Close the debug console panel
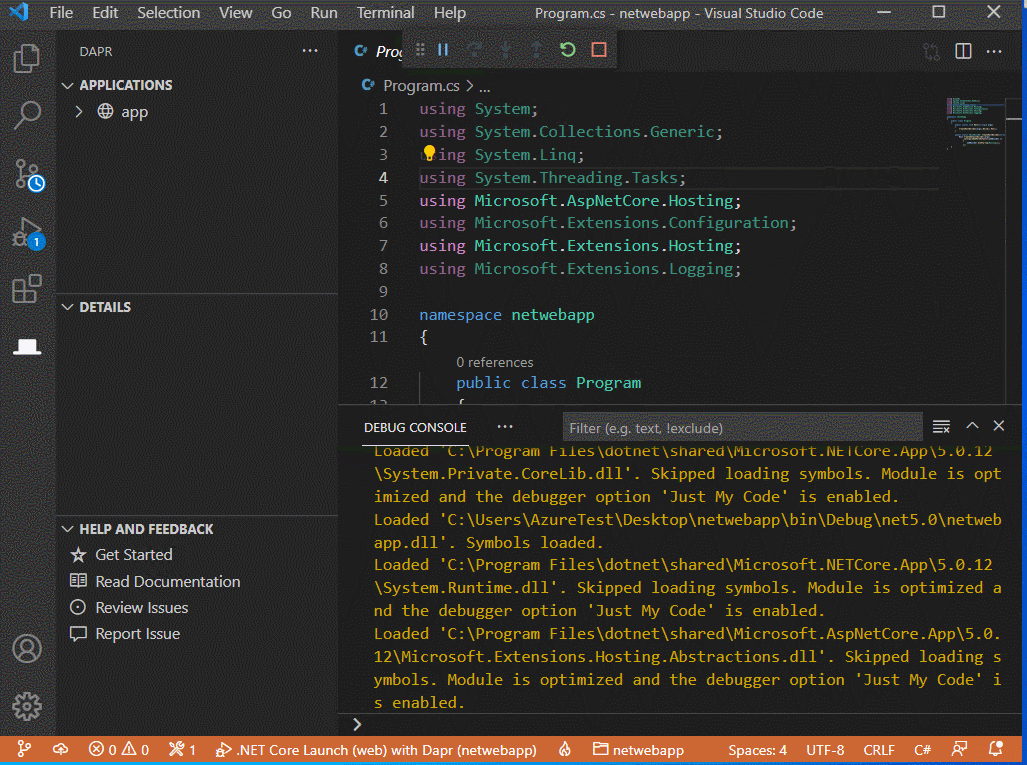Viewport: 1027px width, 765px height. (x=999, y=426)
